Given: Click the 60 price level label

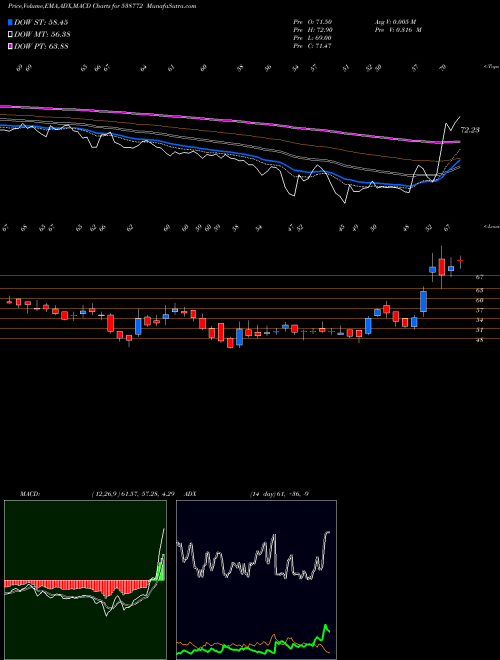Looking at the screenshot, I should 479,300.
